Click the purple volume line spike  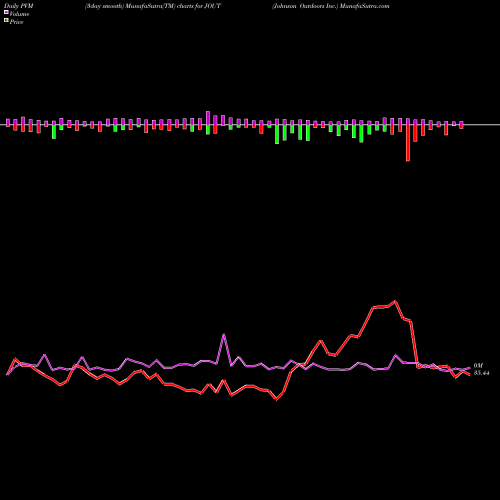click(x=224, y=334)
